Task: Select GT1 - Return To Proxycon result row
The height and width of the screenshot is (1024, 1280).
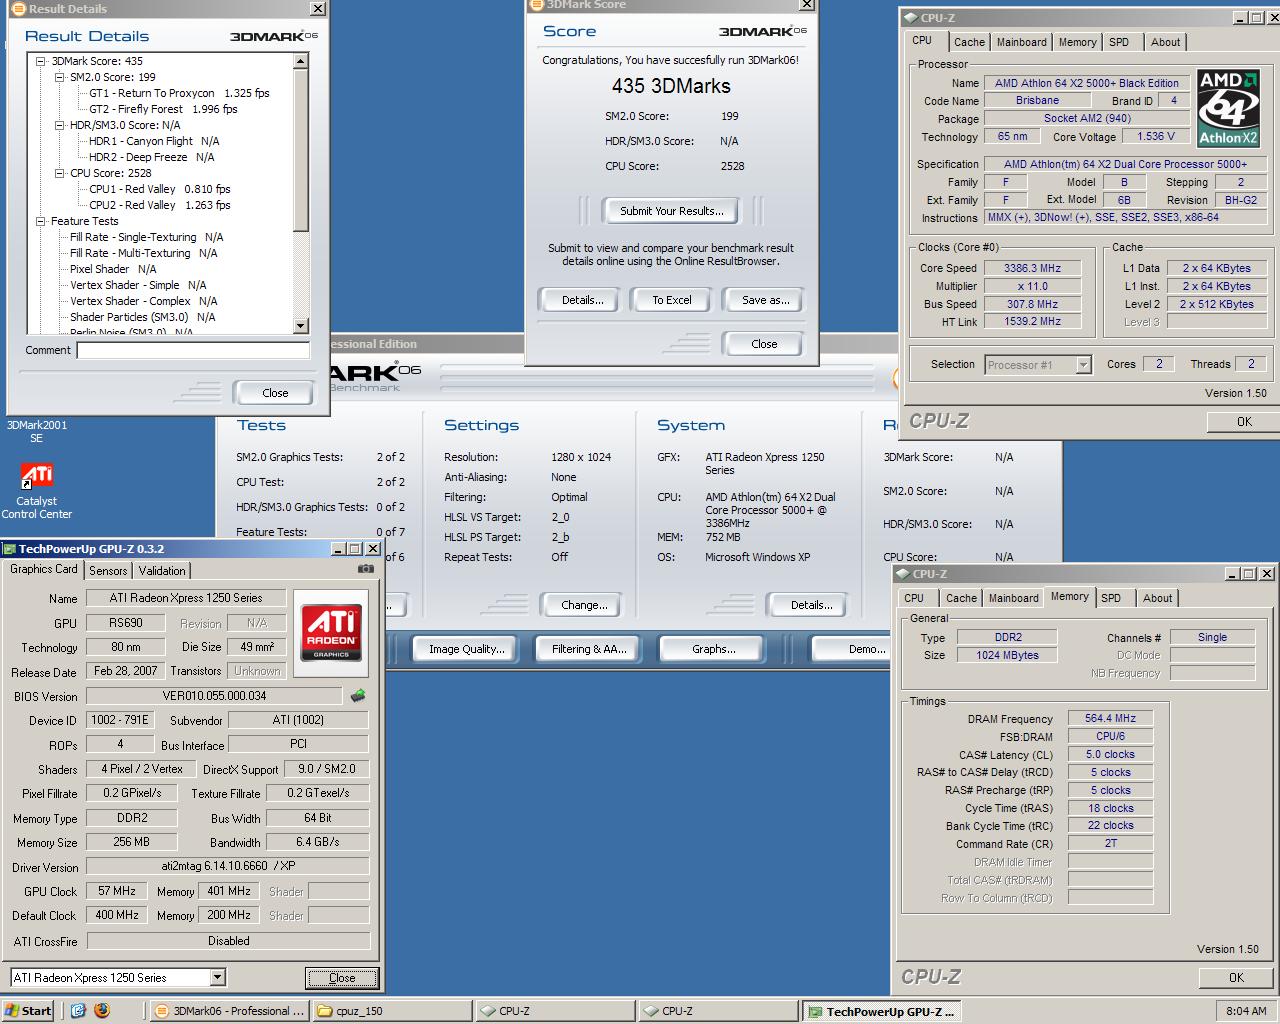Action: (180, 93)
